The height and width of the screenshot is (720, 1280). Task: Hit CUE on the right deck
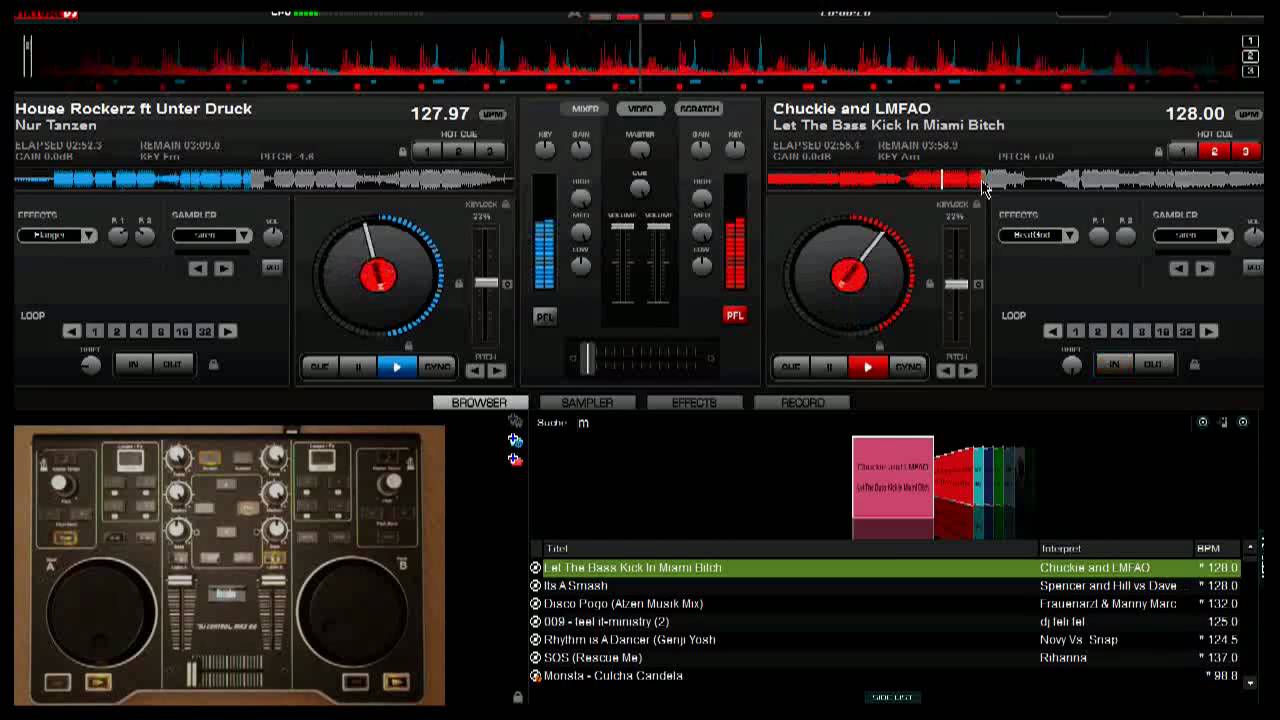click(791, 367)
